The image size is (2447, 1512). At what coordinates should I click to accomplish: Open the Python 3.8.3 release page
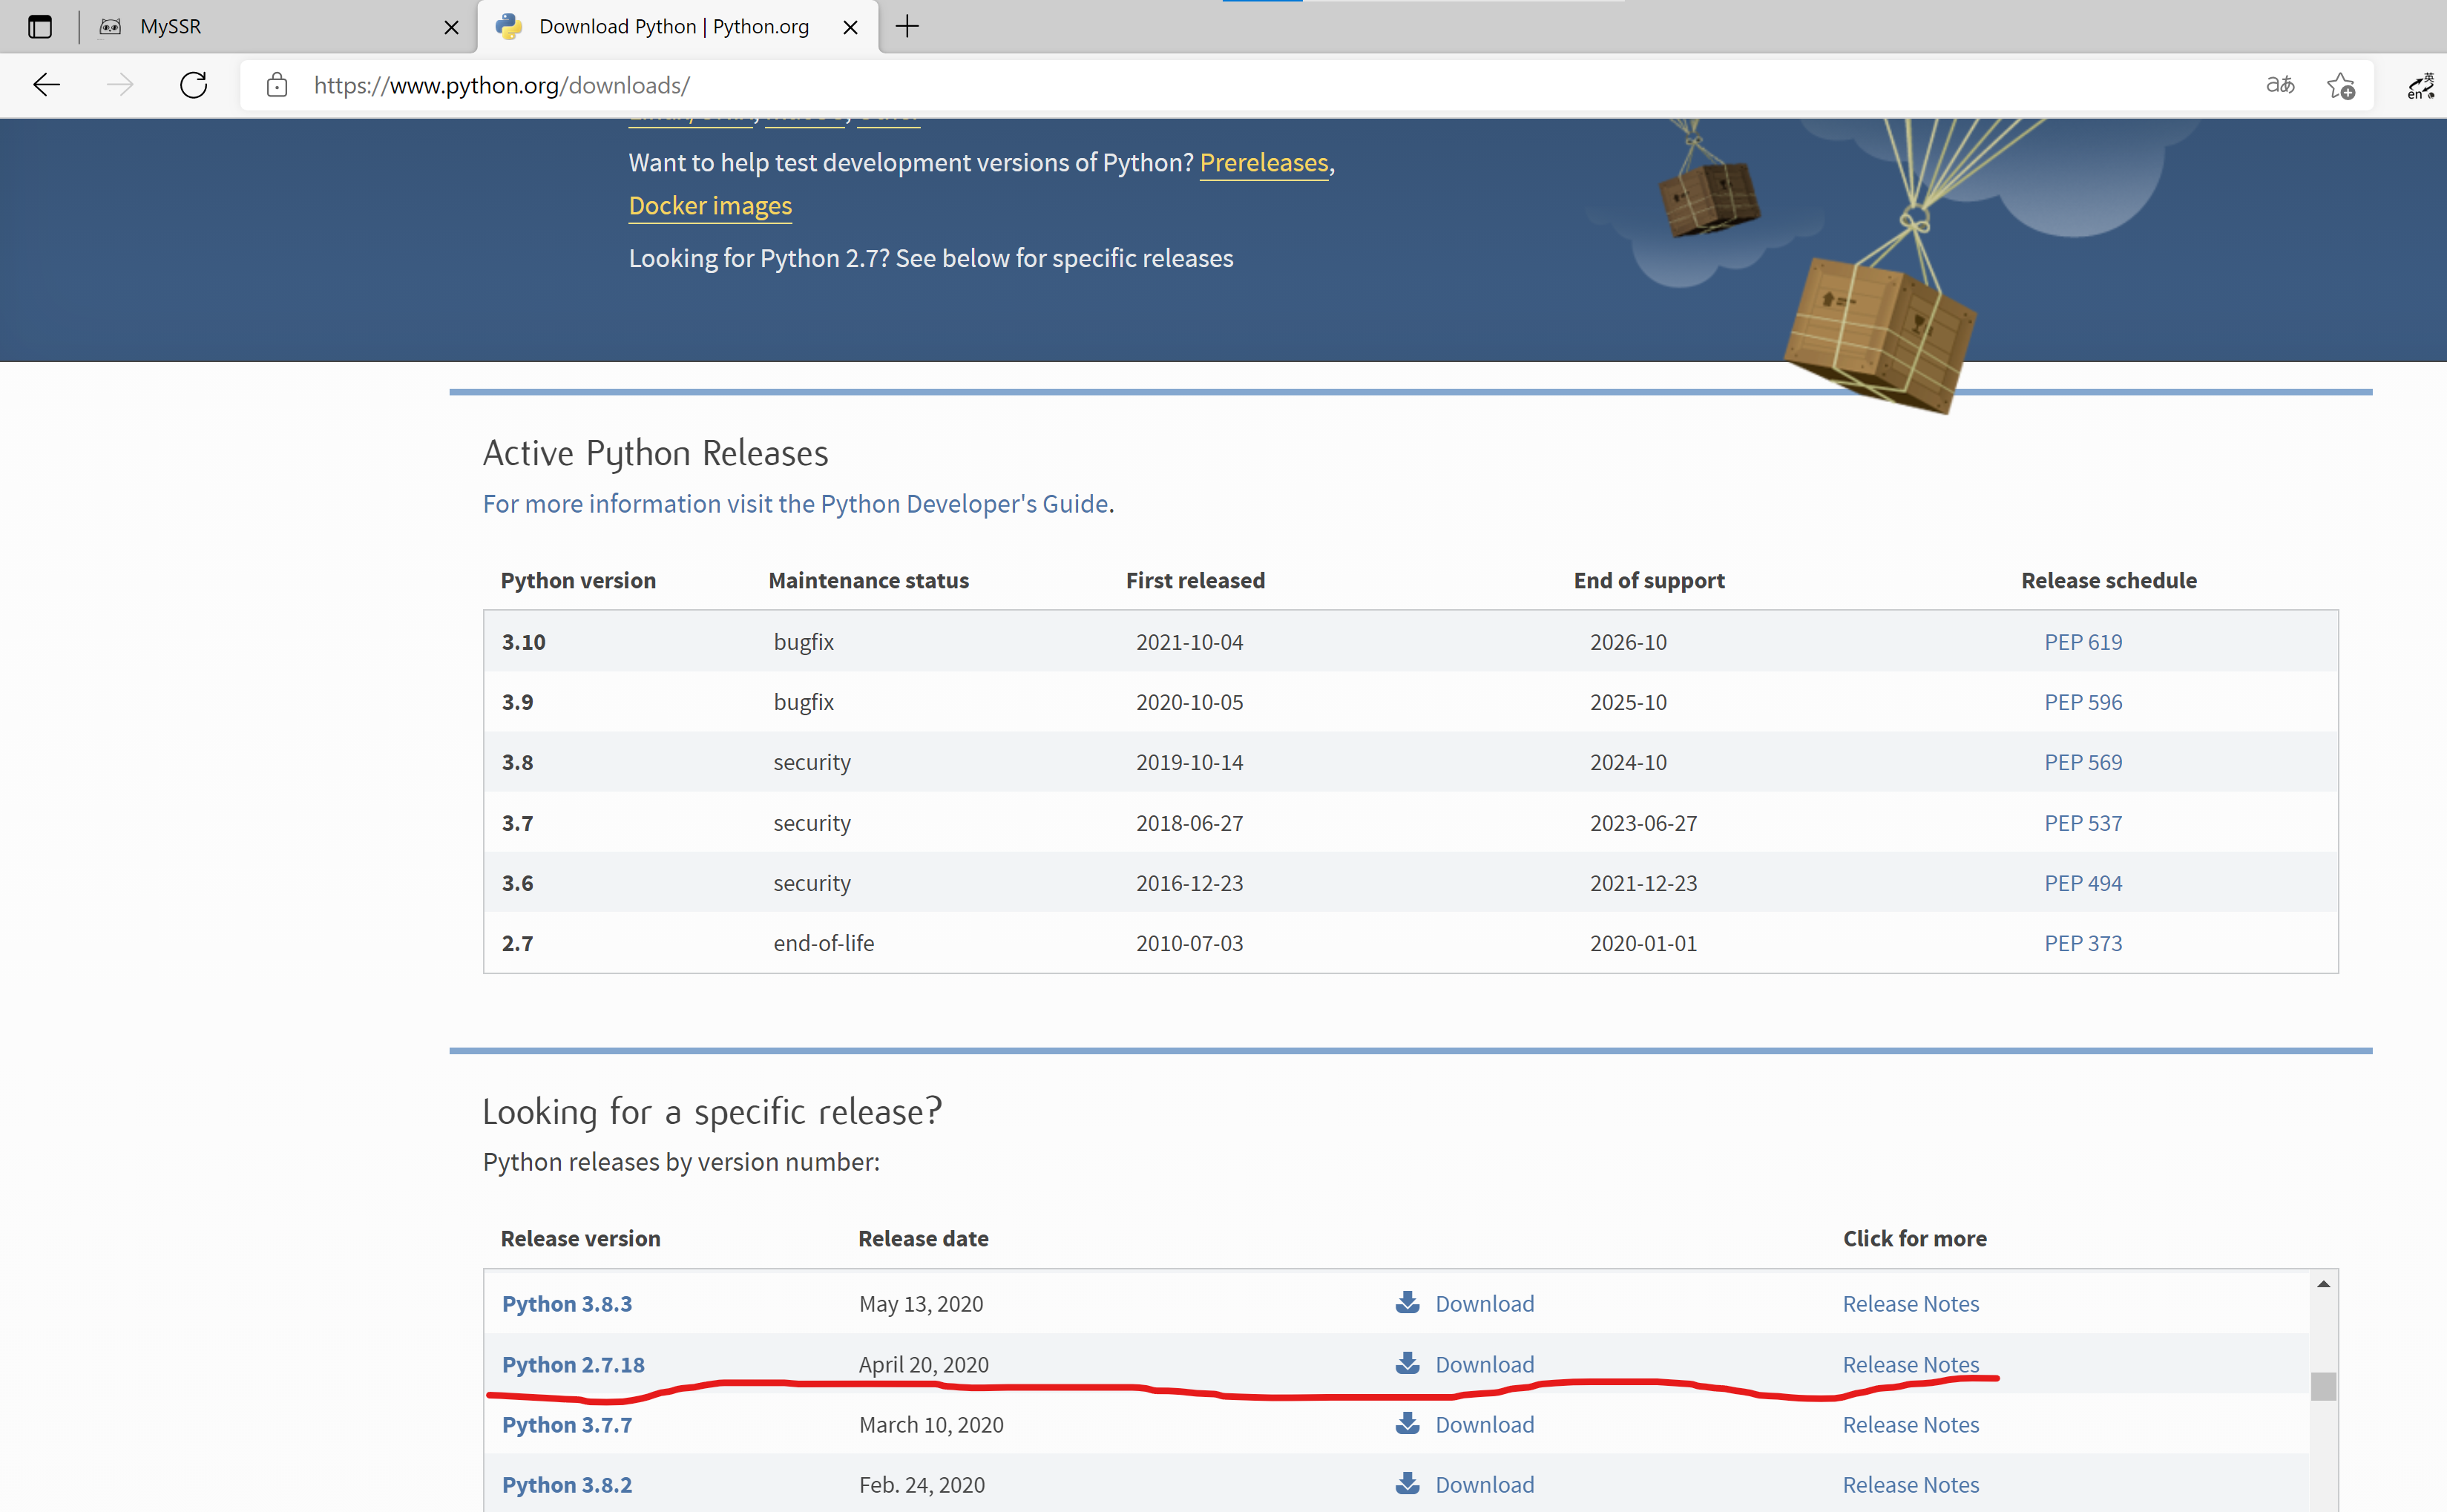[567, 1304]
